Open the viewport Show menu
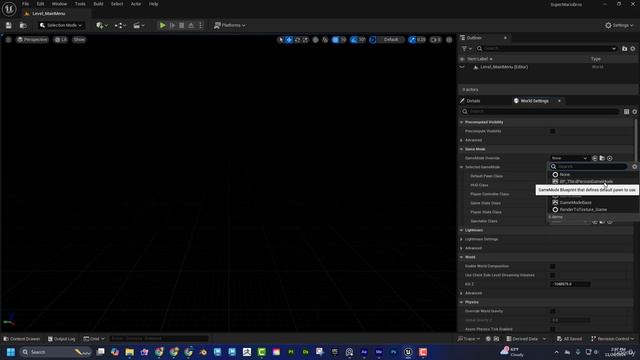The image size is (640, 360). pos(79,40)
